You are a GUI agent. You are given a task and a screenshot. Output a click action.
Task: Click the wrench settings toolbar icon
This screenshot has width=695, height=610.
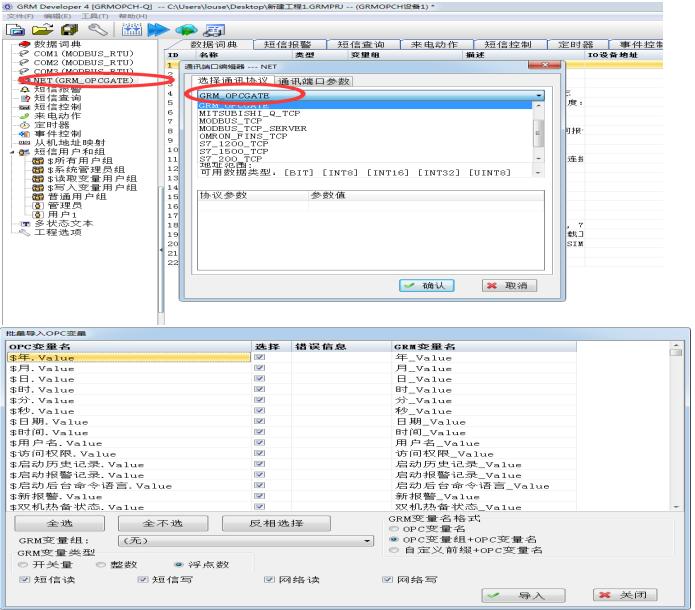pos(97,29)
